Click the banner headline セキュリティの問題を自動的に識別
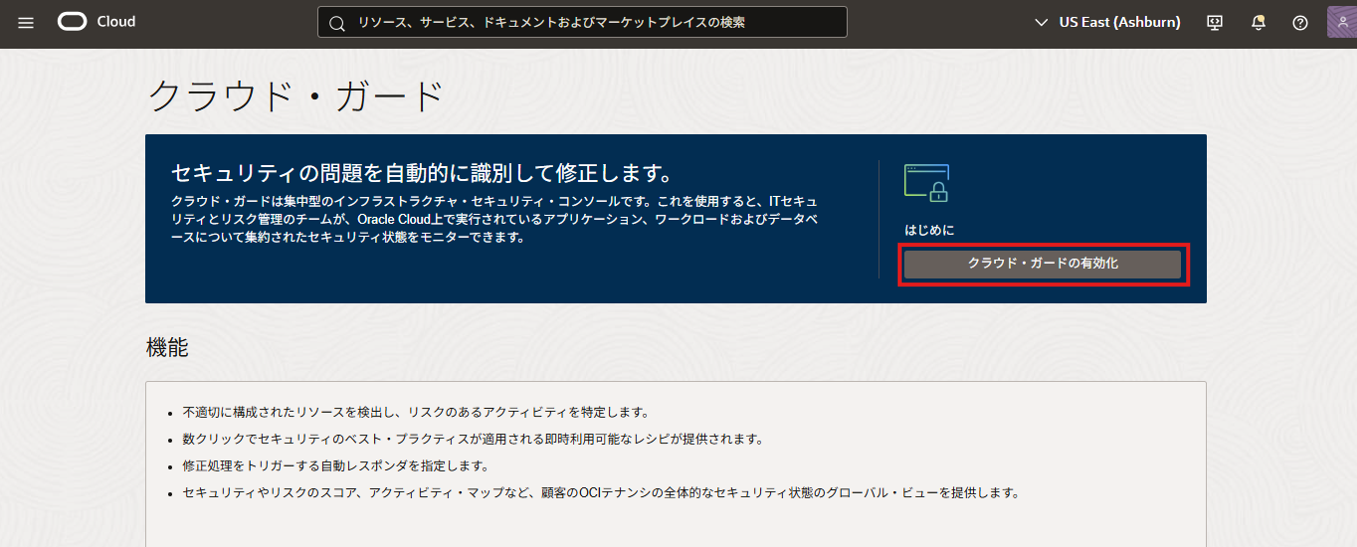 pos(421,172)
